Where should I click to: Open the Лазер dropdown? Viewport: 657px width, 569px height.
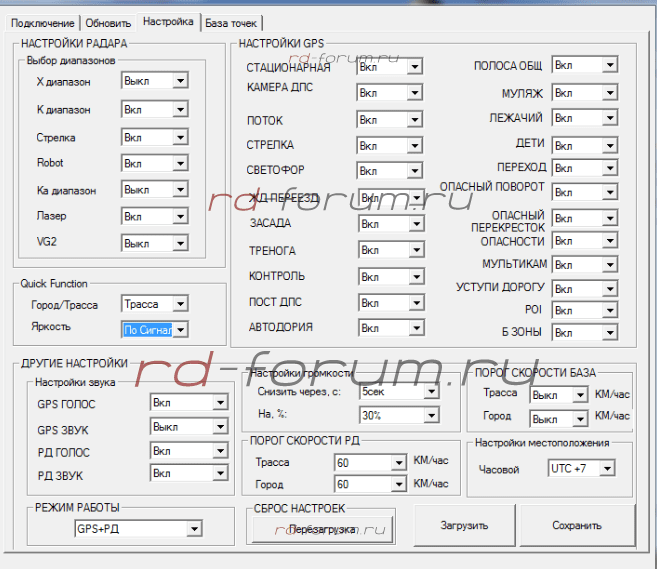click(155, 216)
